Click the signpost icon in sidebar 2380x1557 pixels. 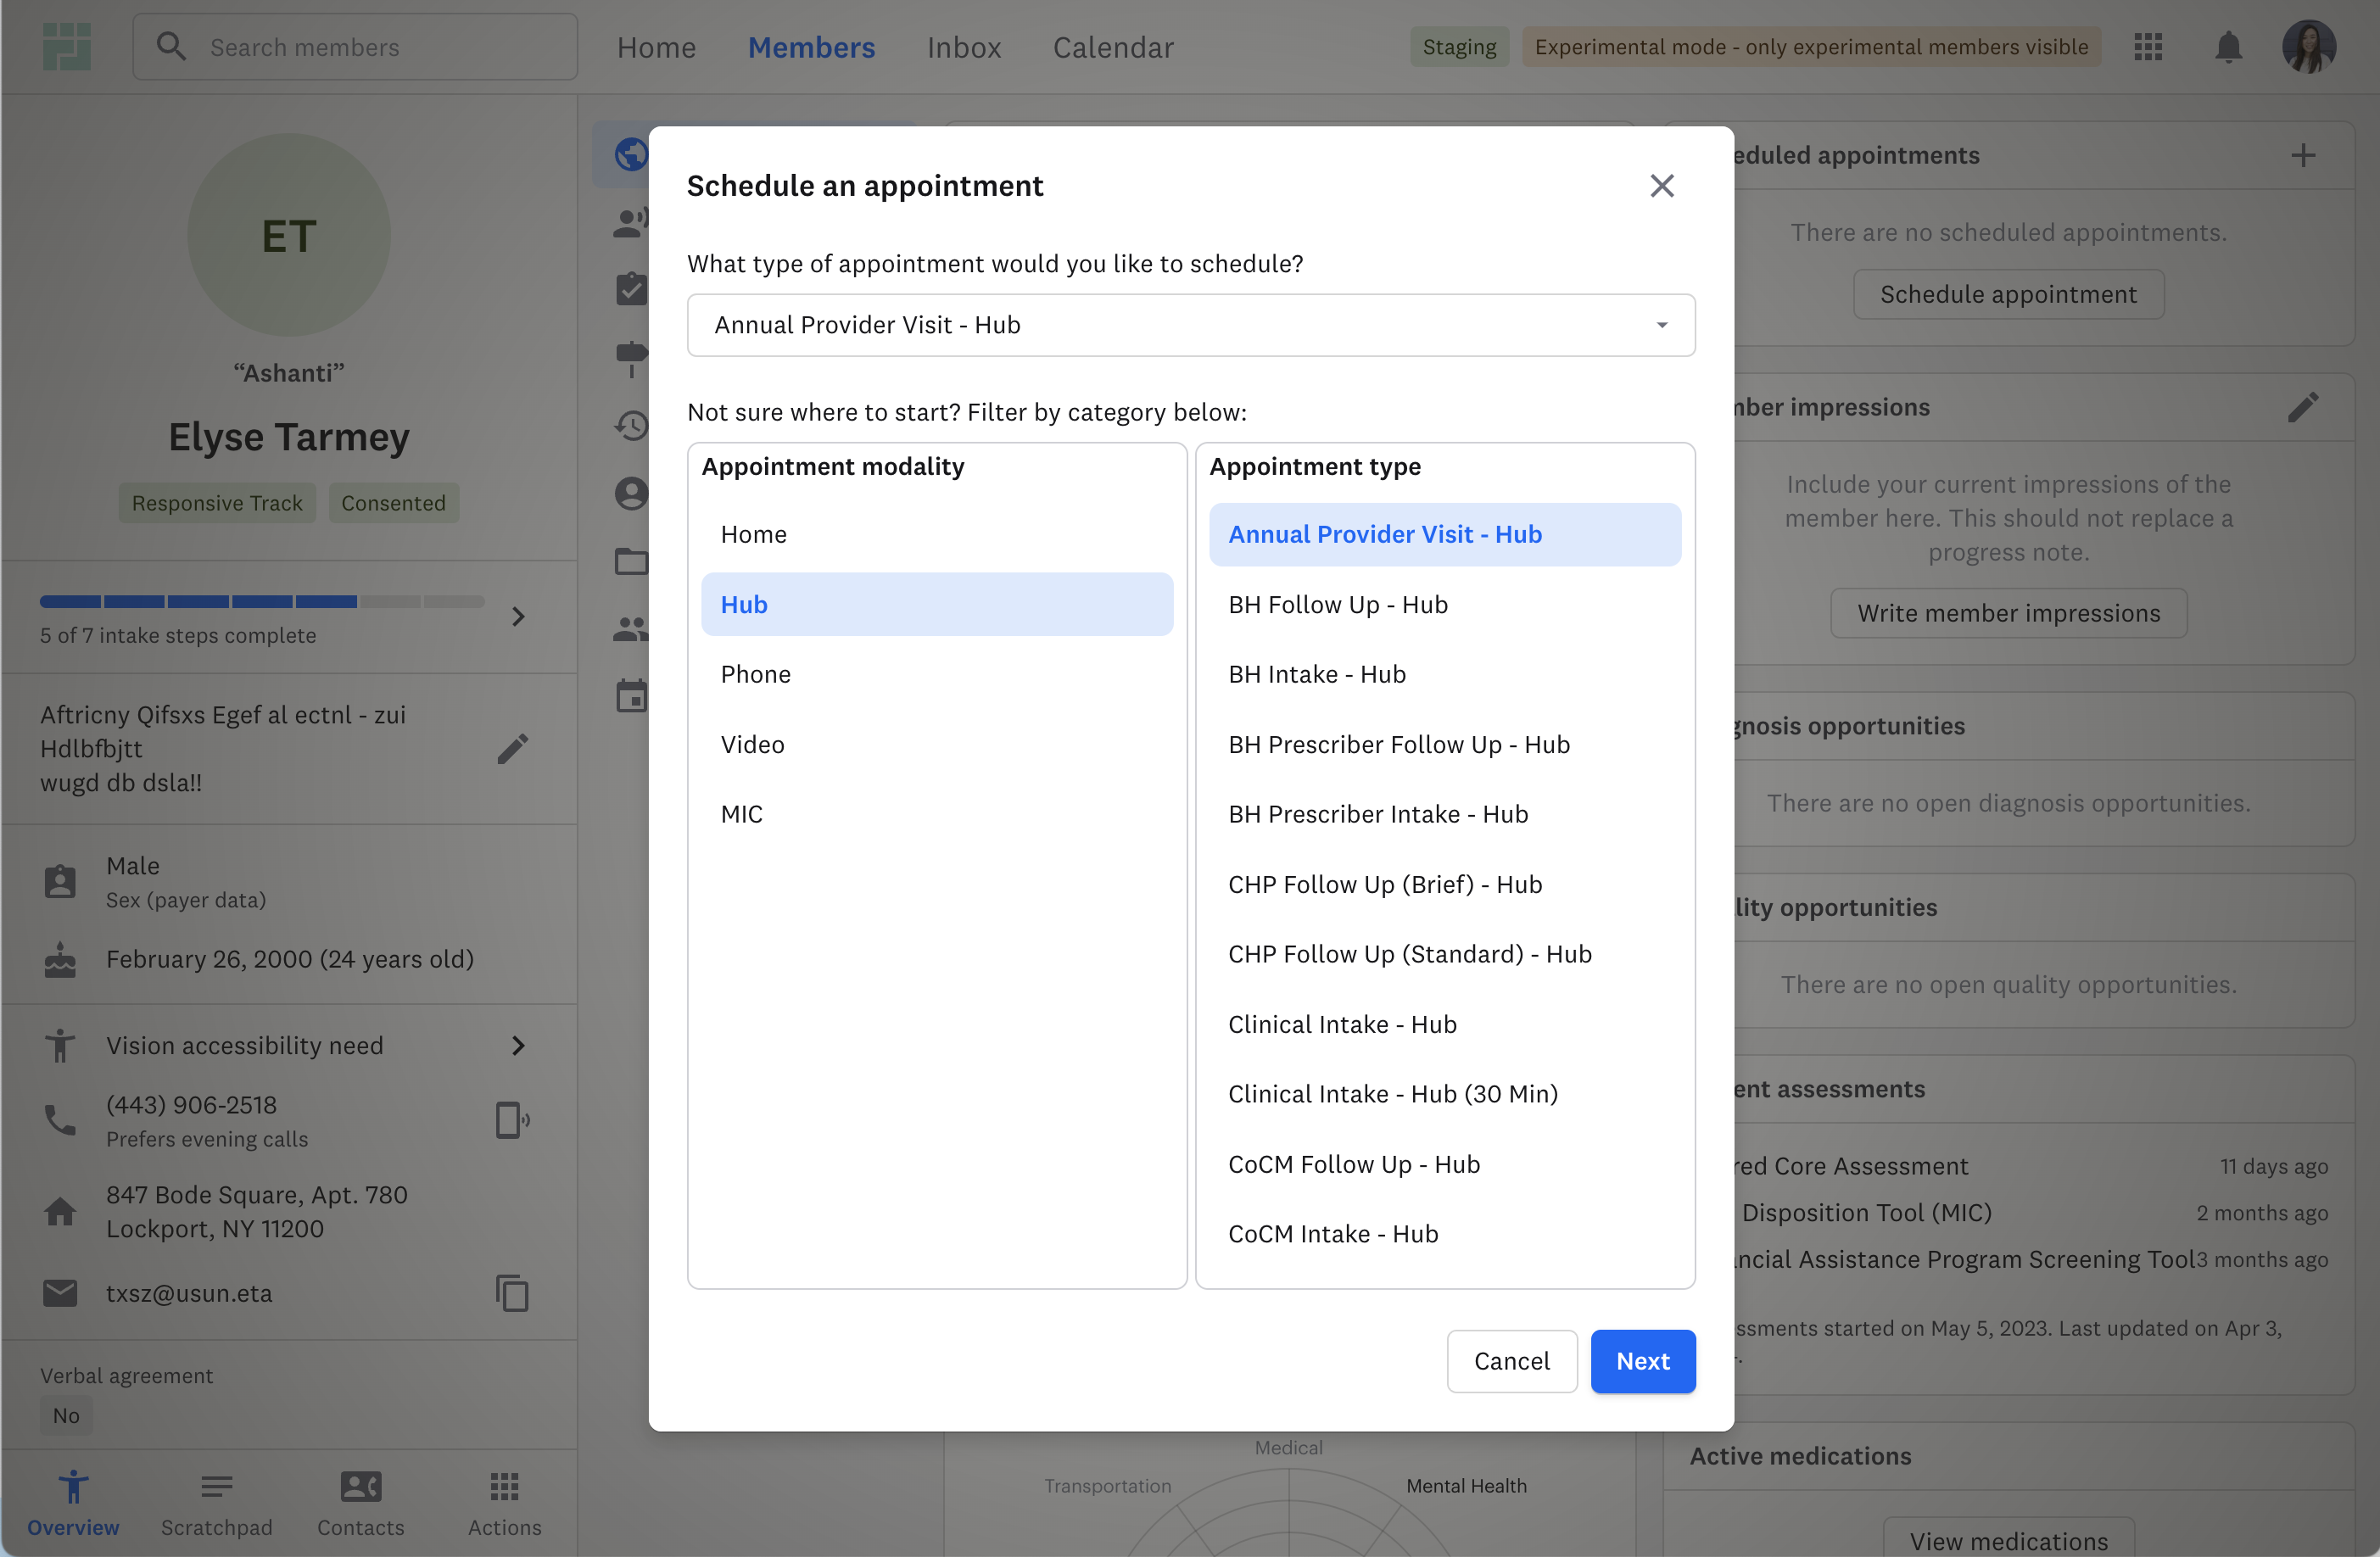click(631, 358)
